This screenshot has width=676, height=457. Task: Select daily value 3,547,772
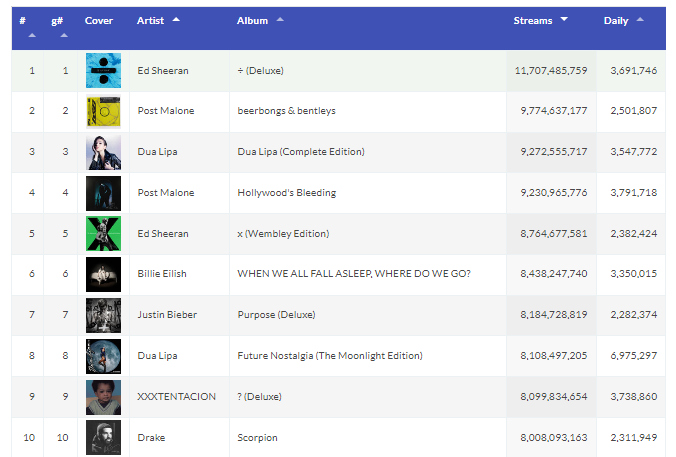[x=634, y=152]
